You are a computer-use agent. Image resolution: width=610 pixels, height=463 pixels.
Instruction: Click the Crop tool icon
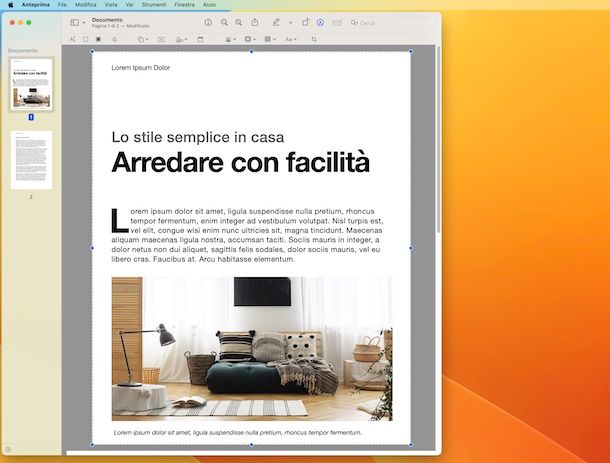tap(314, 39)
